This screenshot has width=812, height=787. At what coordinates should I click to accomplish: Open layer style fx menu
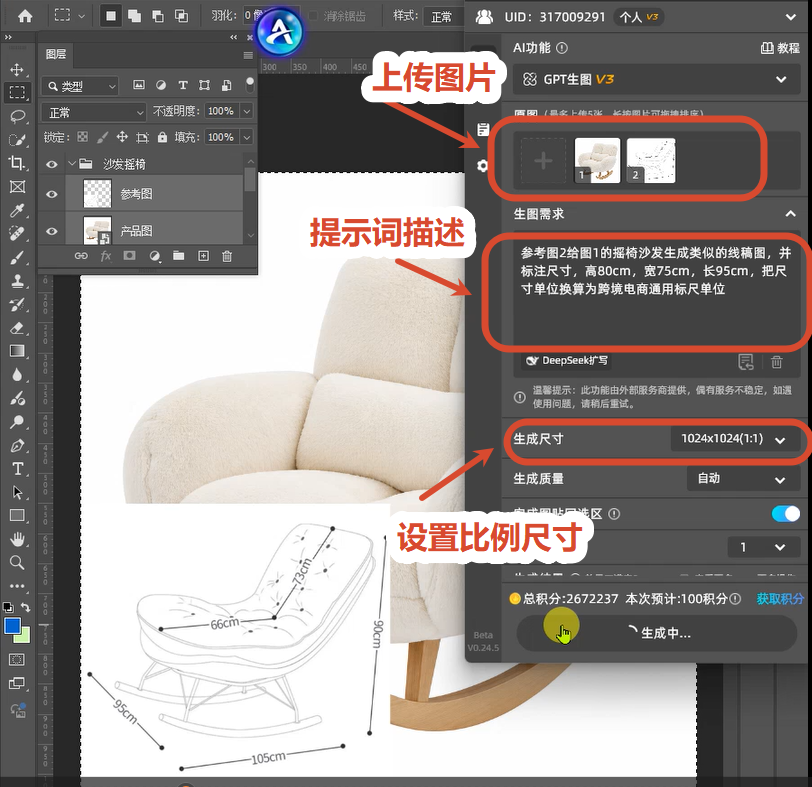click(106, 256)
